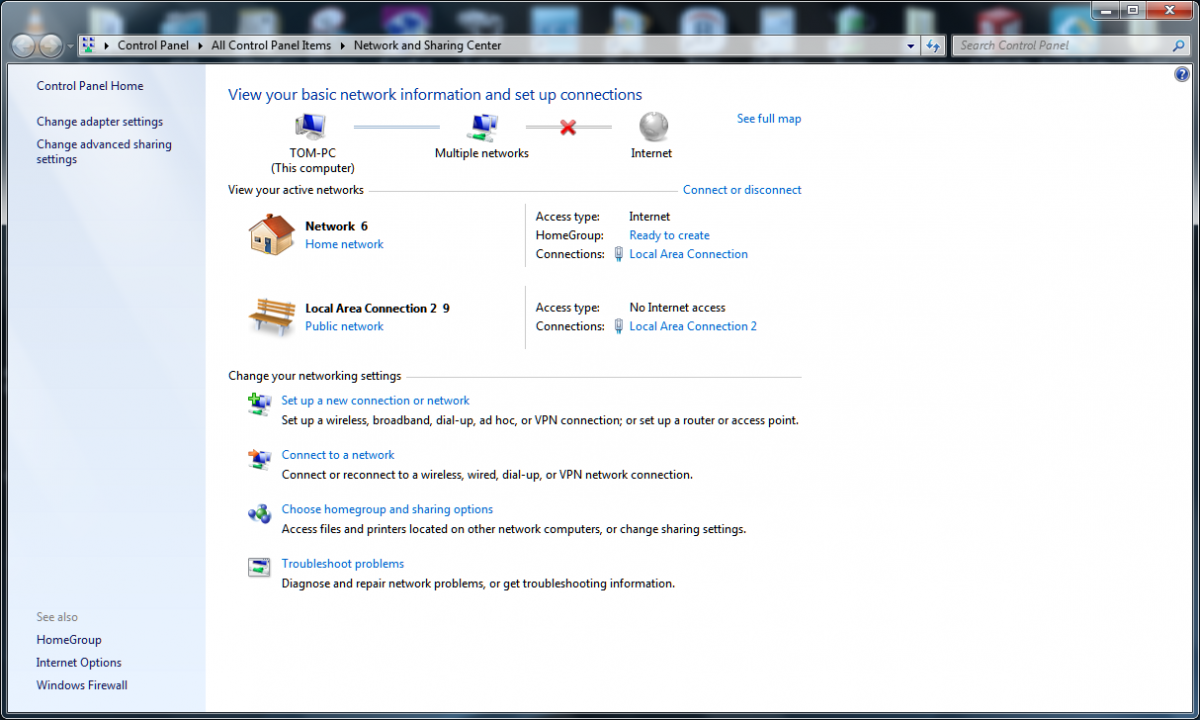Open Change adapter settings

[x=100, y=121]
